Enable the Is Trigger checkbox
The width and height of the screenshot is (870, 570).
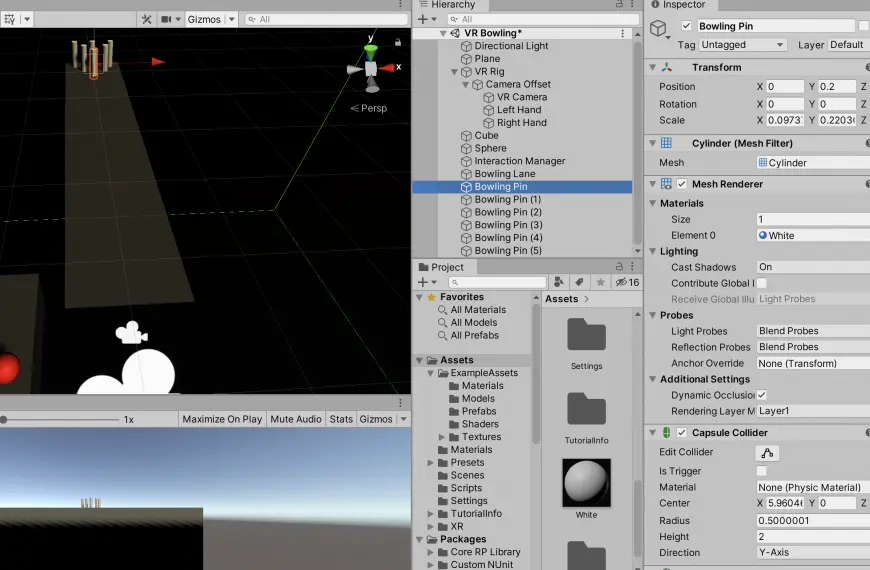point(762,471)
